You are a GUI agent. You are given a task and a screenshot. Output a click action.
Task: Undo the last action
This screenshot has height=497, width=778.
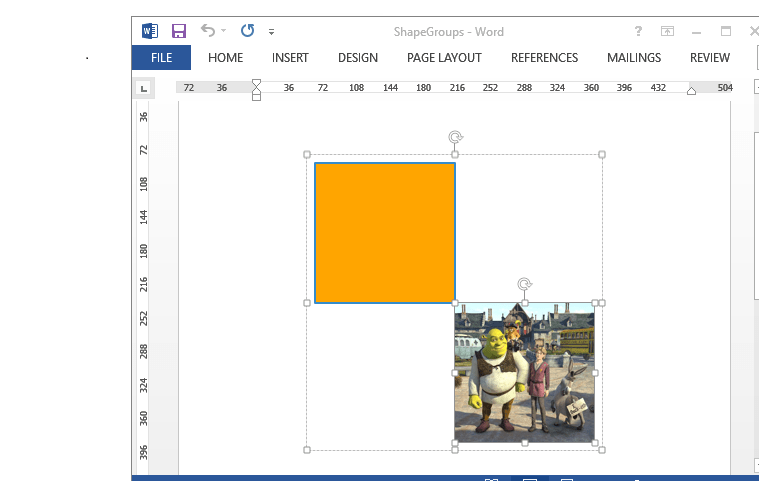pos(208,31)
